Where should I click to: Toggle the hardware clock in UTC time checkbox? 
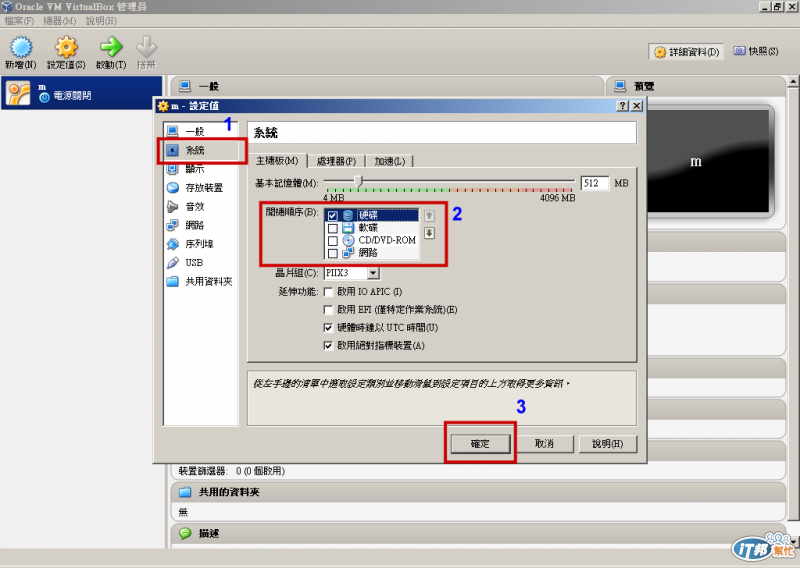(x=329, y=328)
